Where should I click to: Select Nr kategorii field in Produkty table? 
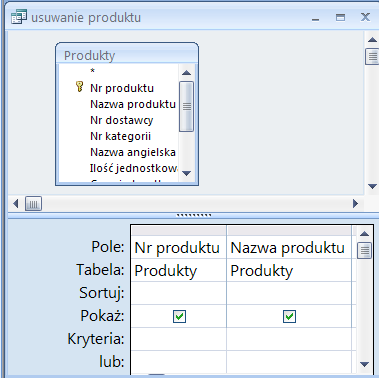pos(120,136)
